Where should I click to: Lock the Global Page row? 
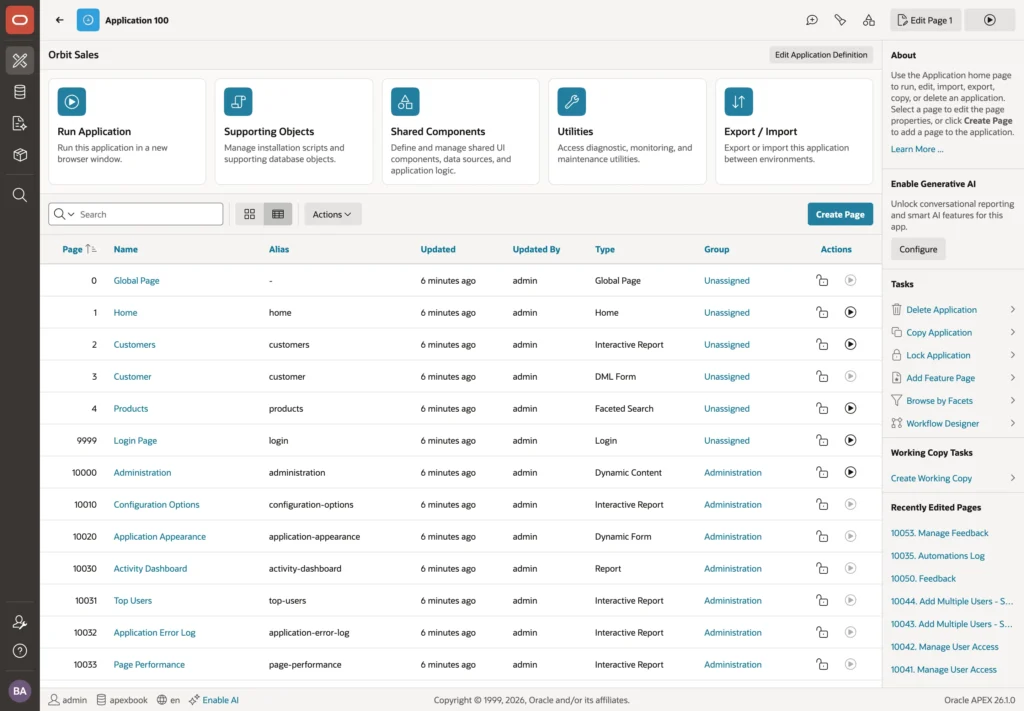[x=822, y=280]
